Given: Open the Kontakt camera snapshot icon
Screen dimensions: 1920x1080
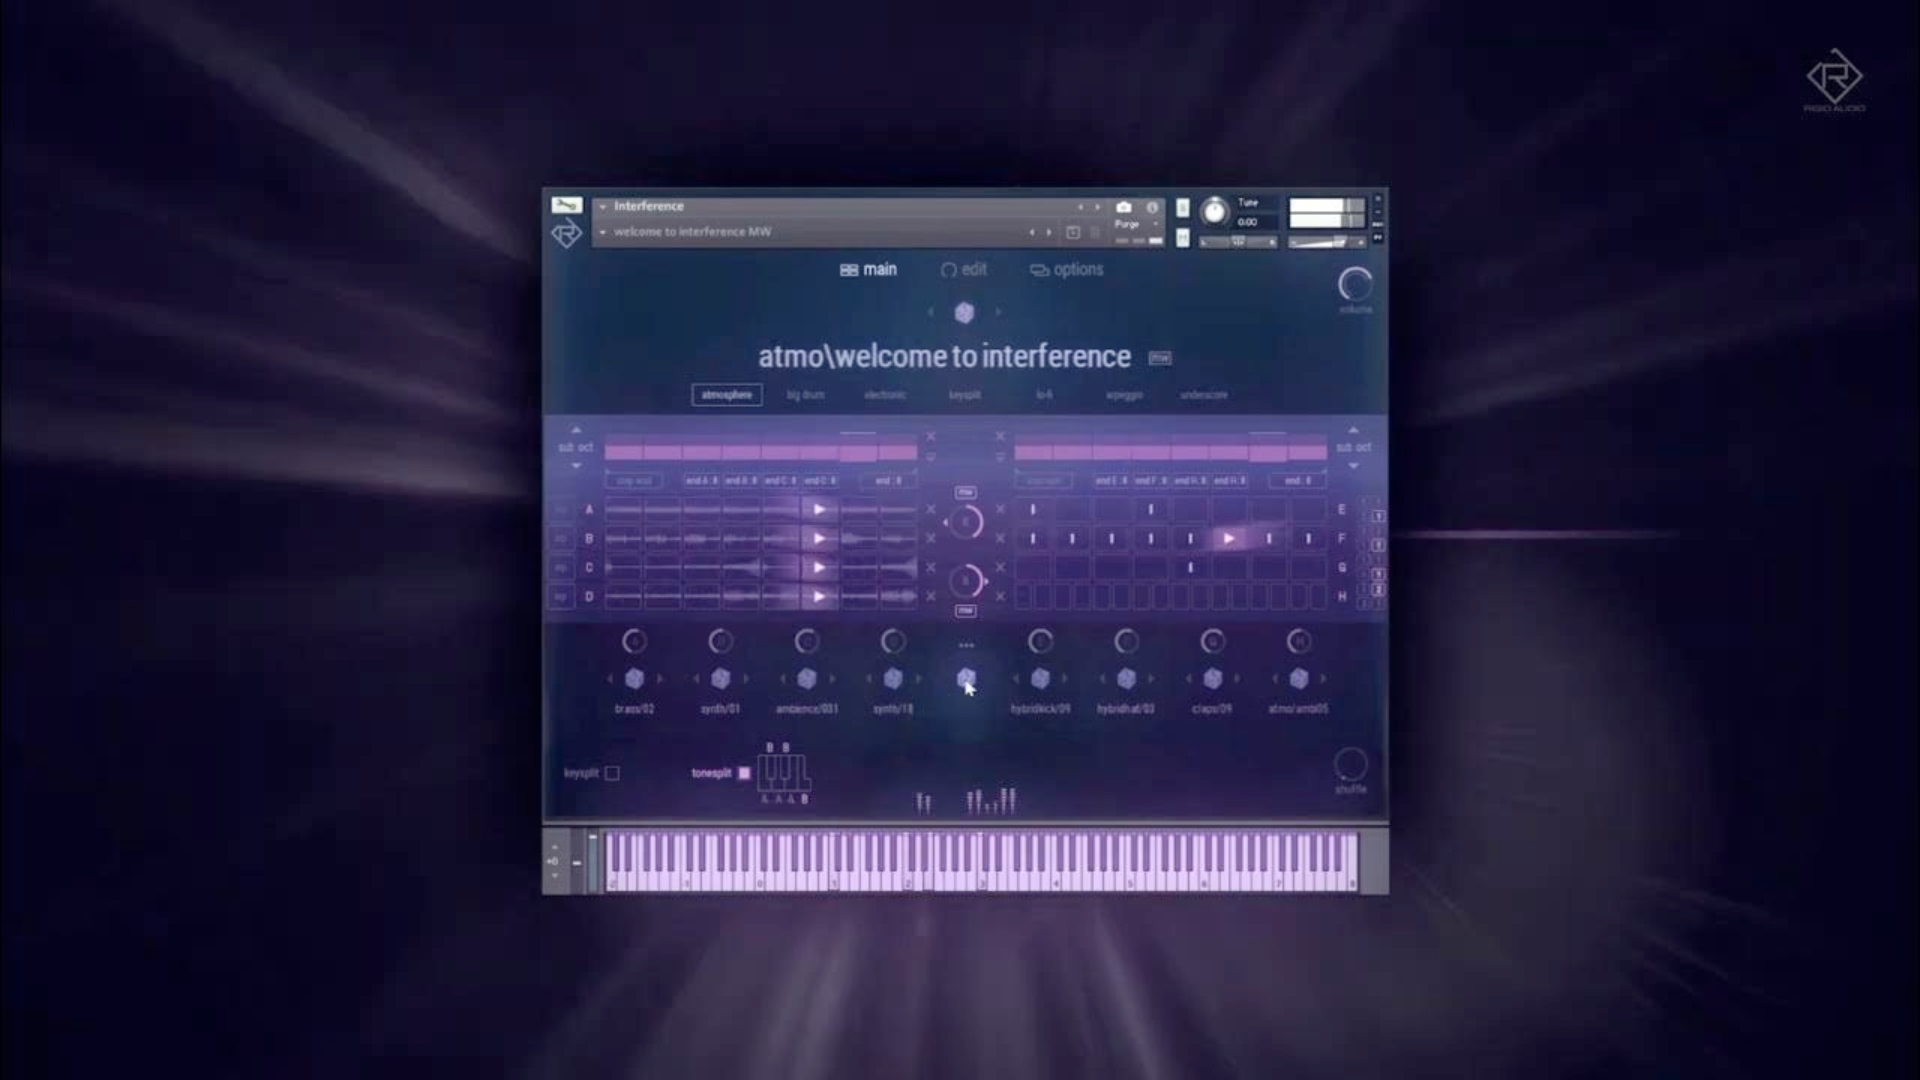Looking at the screenshot, I should tap(1124, 207).
